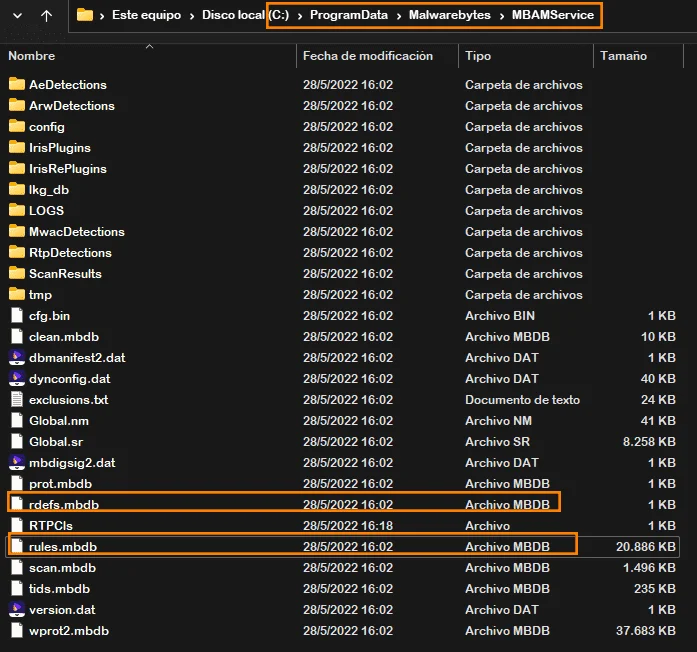
Task: Click the AeDetections folder icon
Action: 17,84
